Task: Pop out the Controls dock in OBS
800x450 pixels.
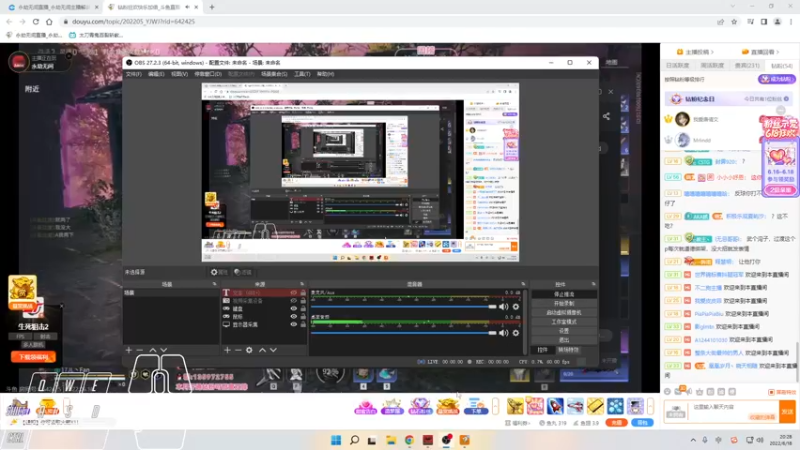Action: click(x=593, y=284)
